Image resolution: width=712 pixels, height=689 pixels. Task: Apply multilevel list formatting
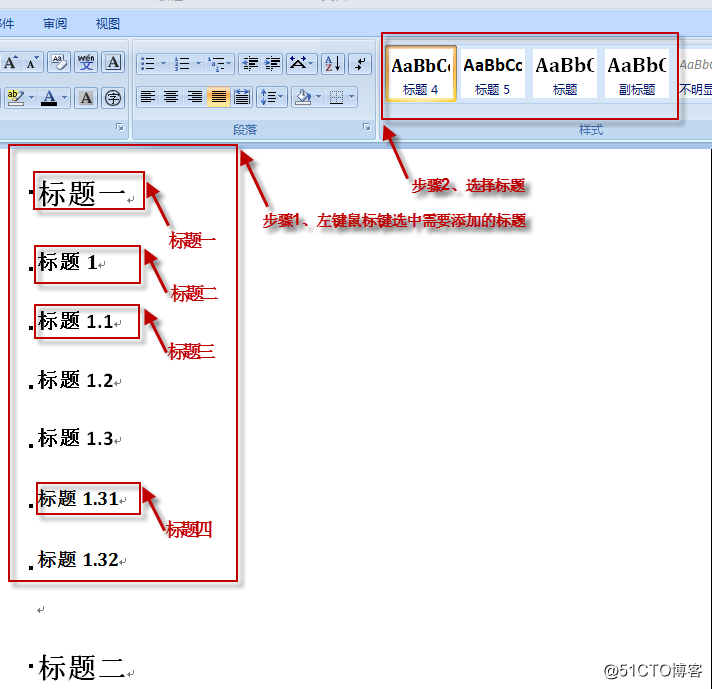[x=216, y=64]
